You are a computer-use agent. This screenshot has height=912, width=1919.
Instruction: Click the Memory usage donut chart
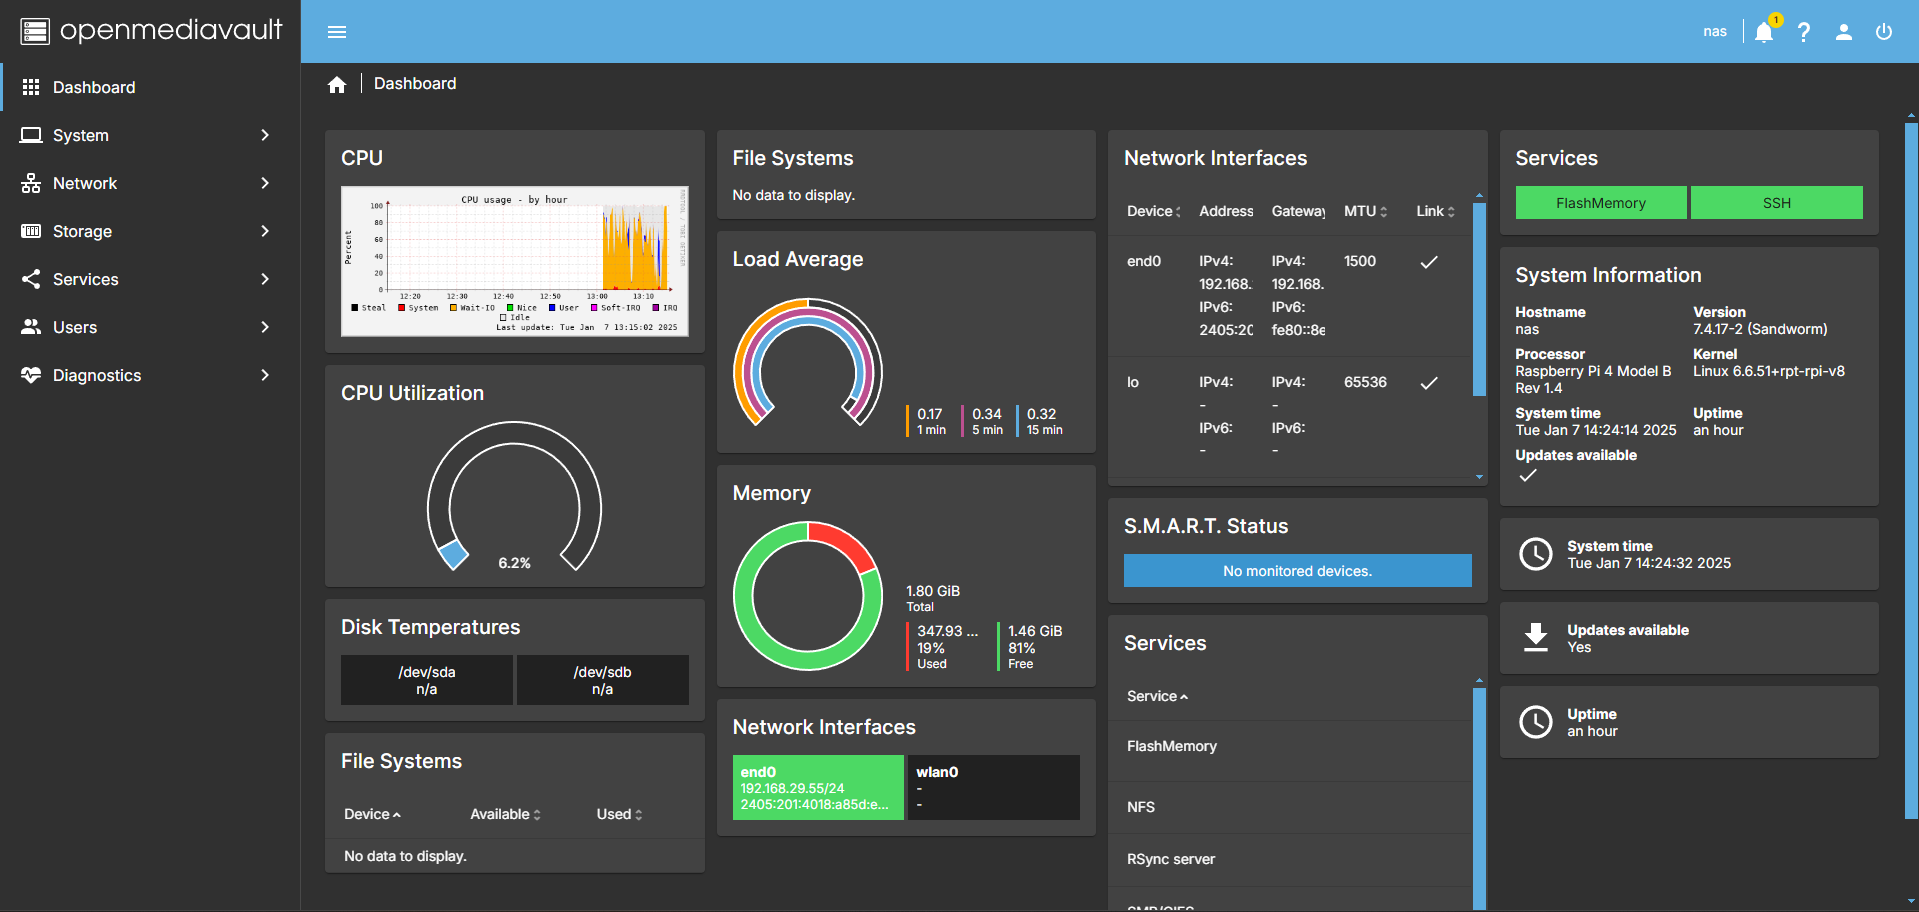click(808, 596)
